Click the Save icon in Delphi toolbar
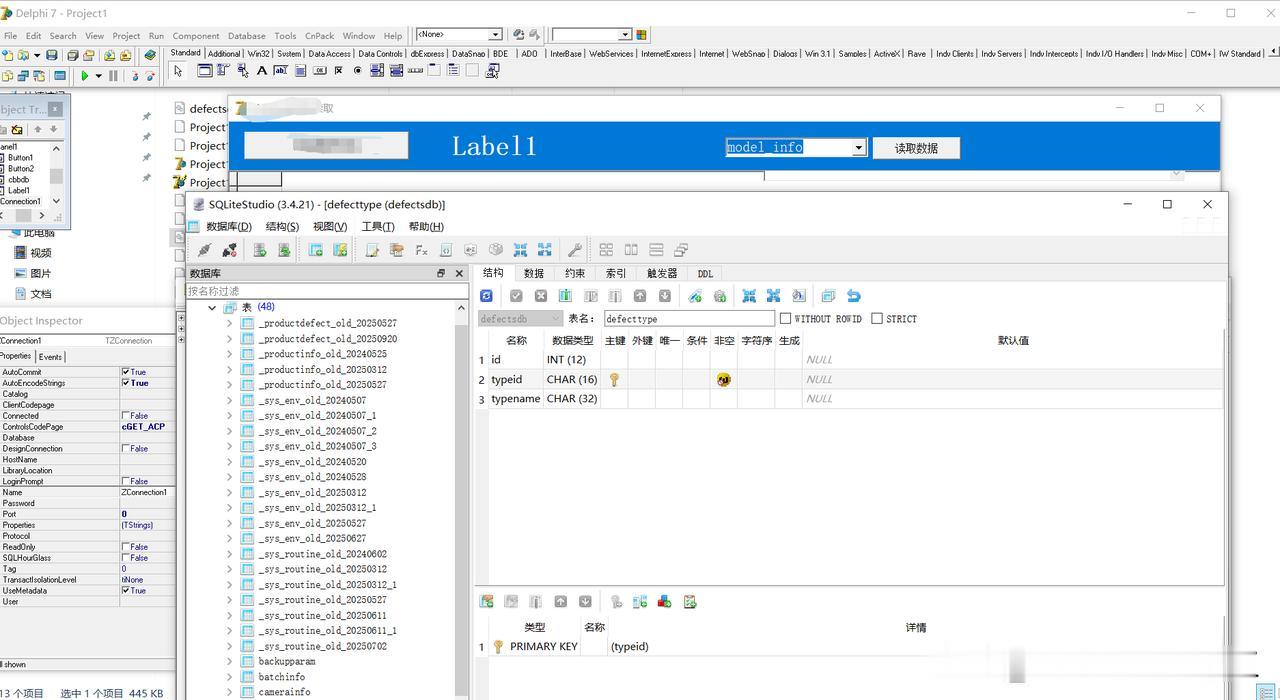This screenshot has width=1280, height=700. point(51,55)
